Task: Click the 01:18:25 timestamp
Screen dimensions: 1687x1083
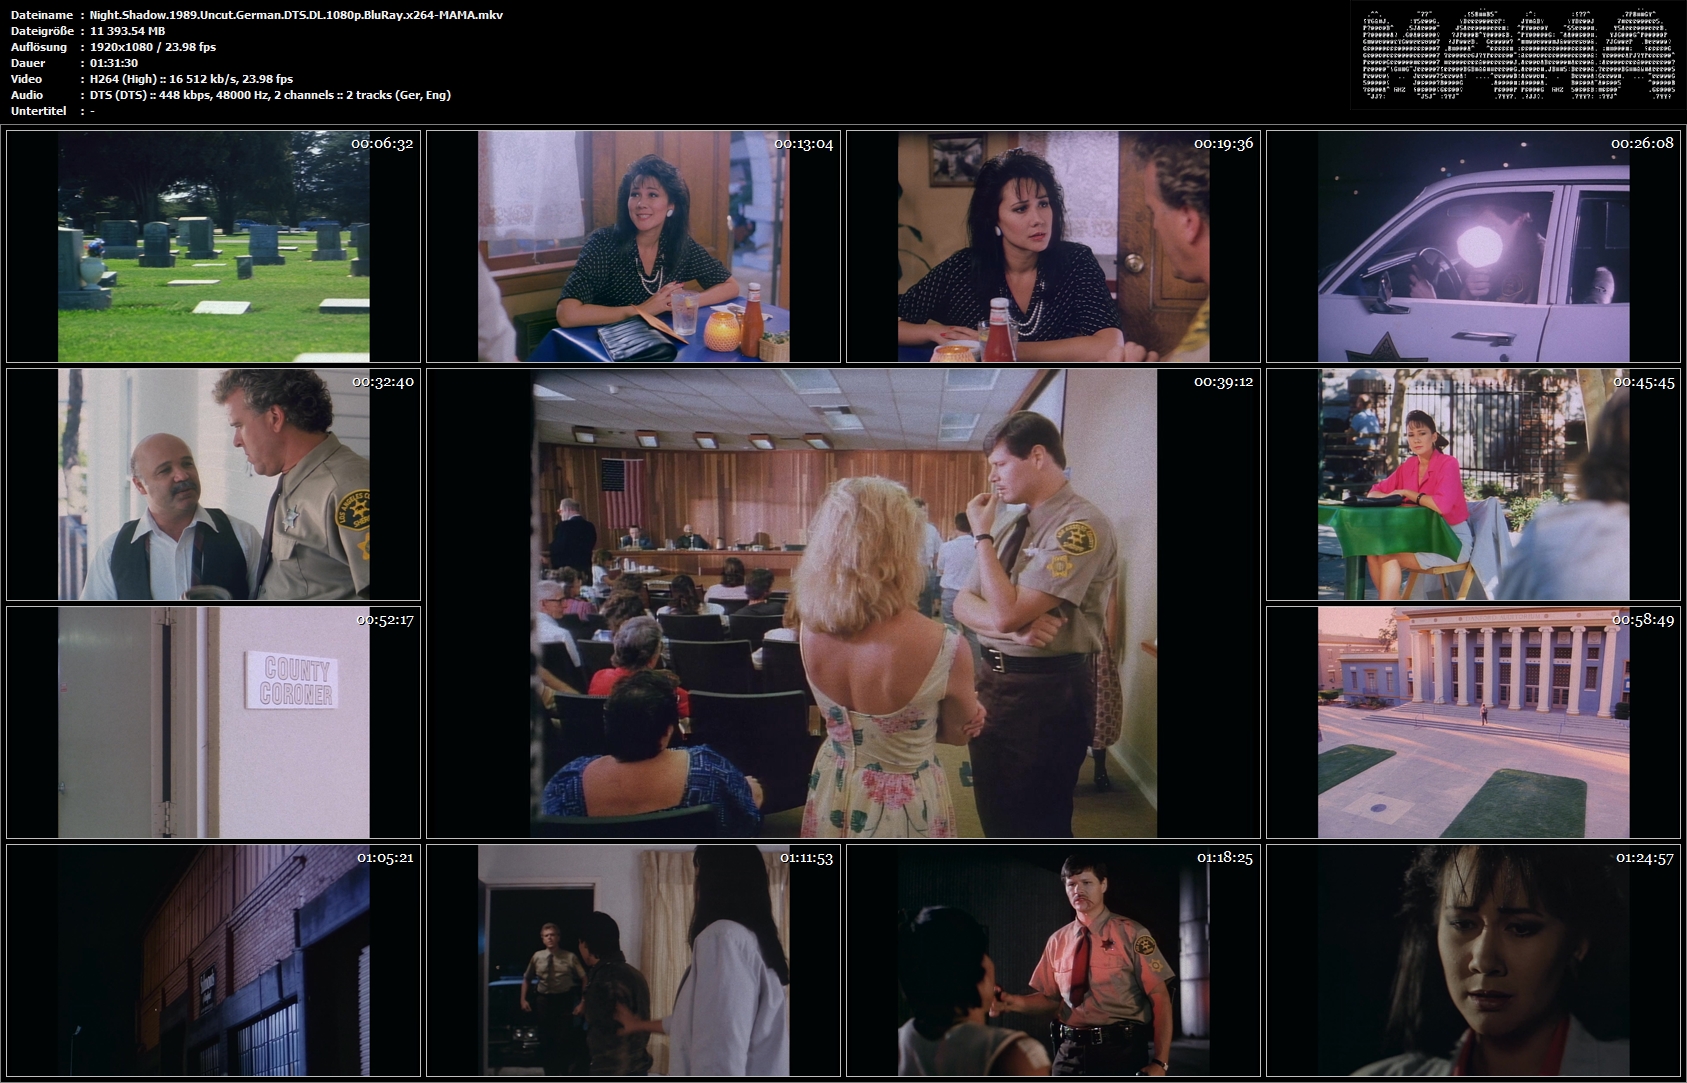Action: pos(1225,858)
